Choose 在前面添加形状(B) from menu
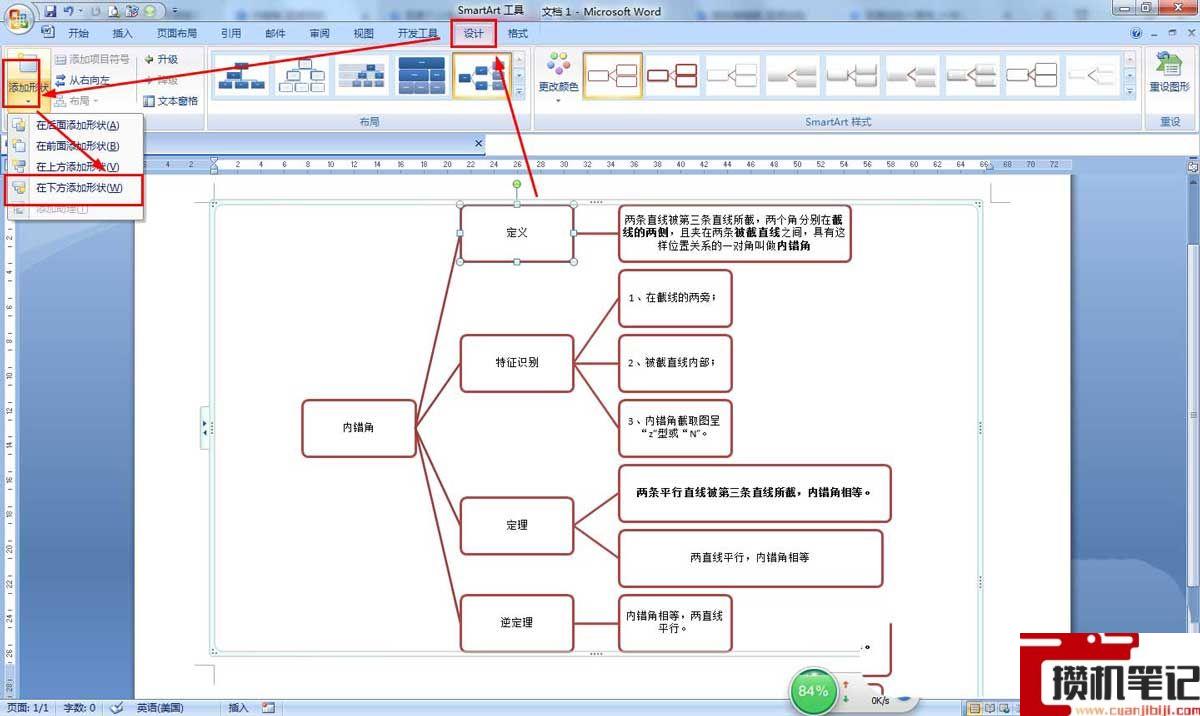 click(76, 146)
